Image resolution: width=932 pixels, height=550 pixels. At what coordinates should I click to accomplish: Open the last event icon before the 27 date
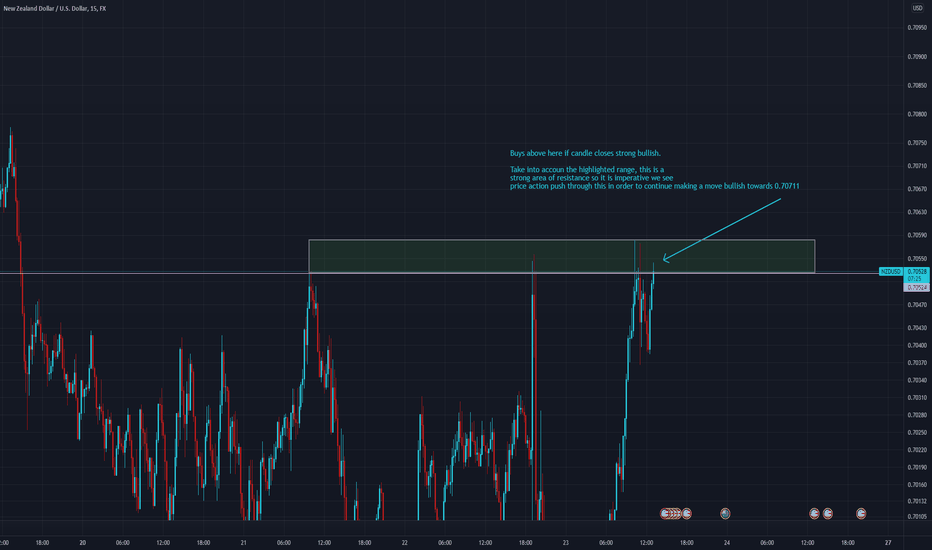coord(861,513)
